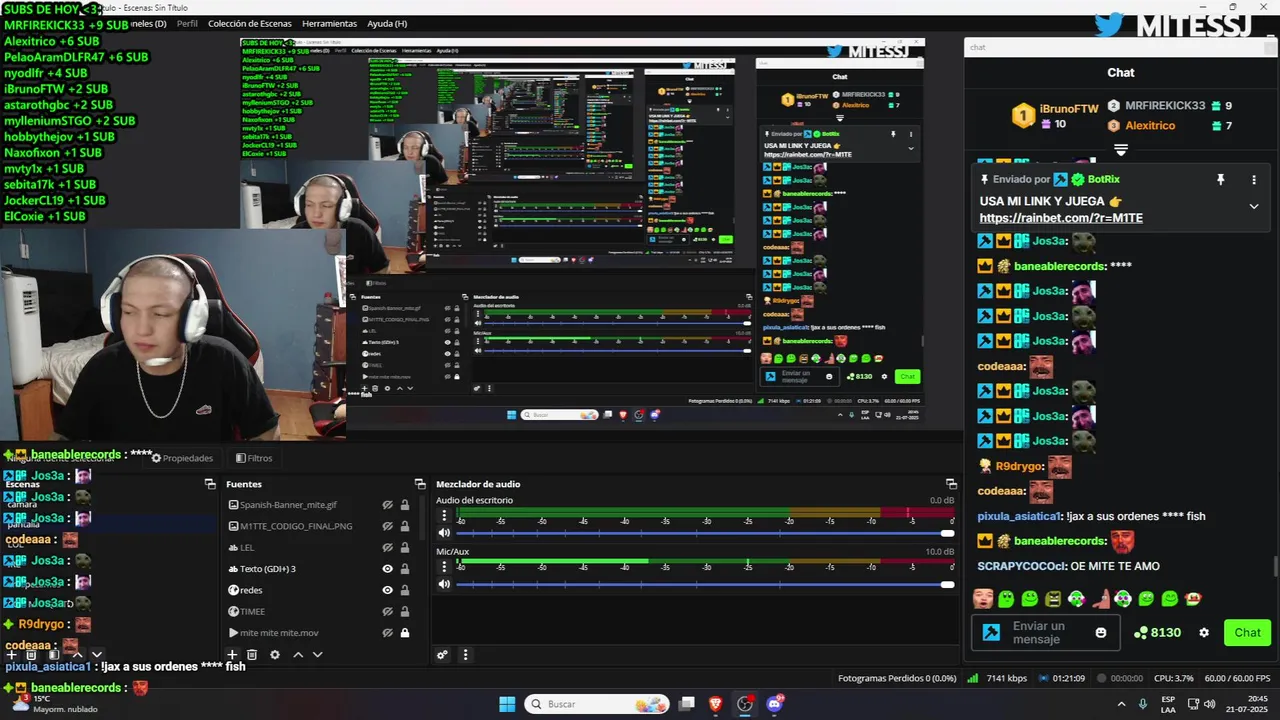Move source up with the arrow
Screen dimensions: 1280x720
[298, 655]
